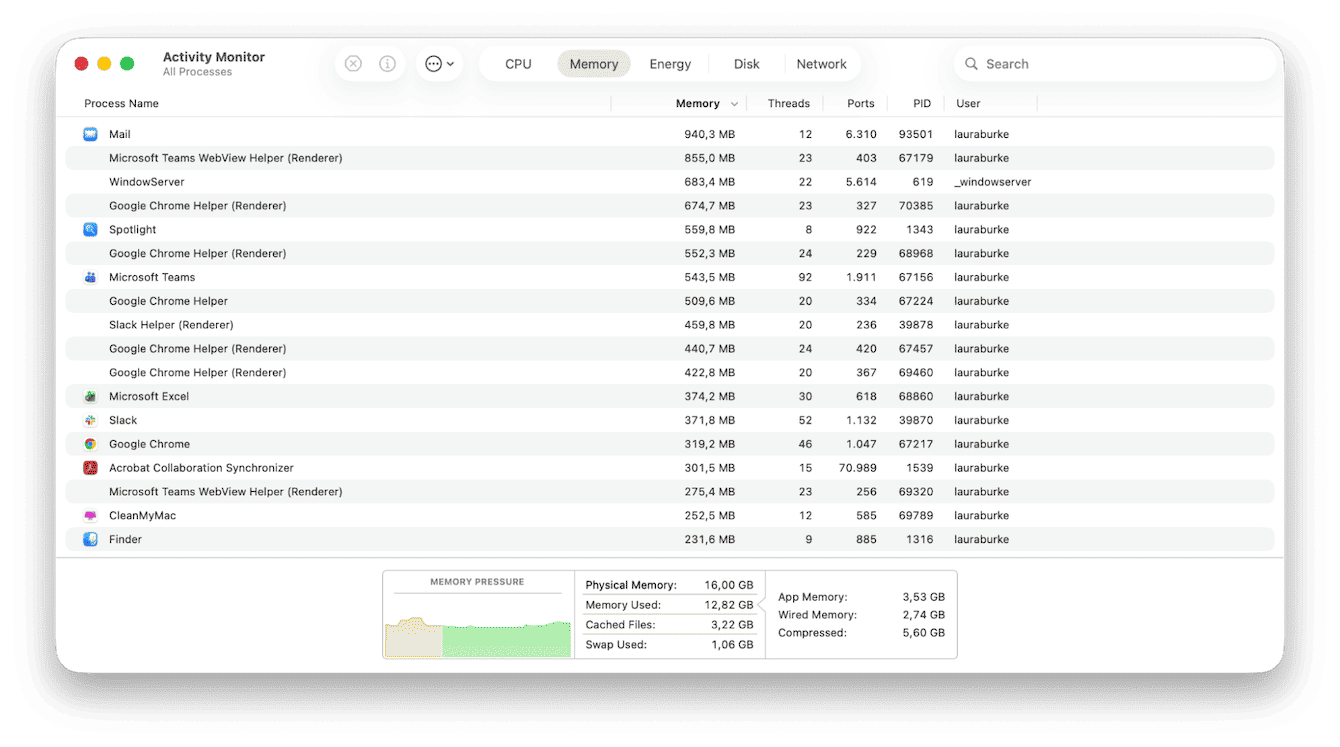The height and width of the screenshot is (747, 1340).
Task: Click the Microsoft Teams icon in the list
Action: pyautogui.click(x=90, y=277)
